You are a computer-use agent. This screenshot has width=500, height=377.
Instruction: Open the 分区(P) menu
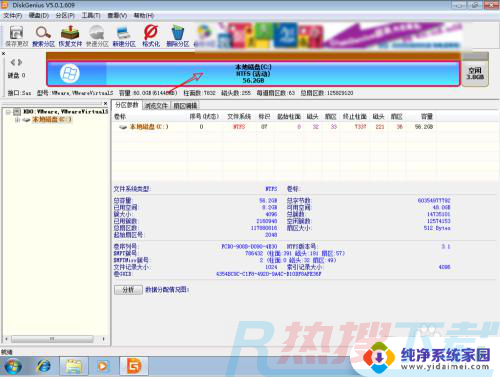tap(65, 16)
